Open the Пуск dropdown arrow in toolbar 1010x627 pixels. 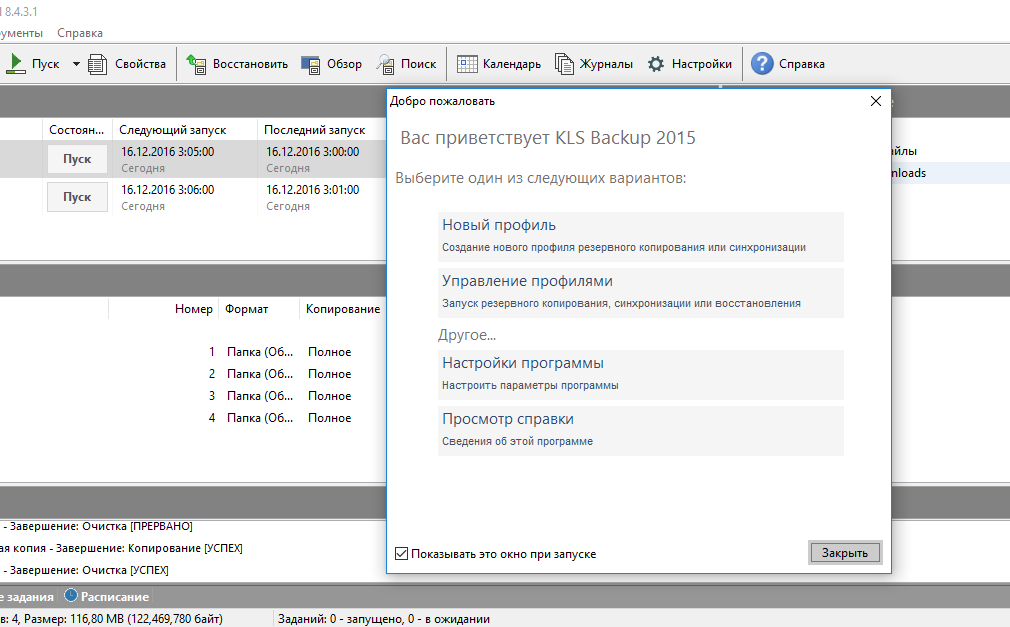[x=76, y=64]
